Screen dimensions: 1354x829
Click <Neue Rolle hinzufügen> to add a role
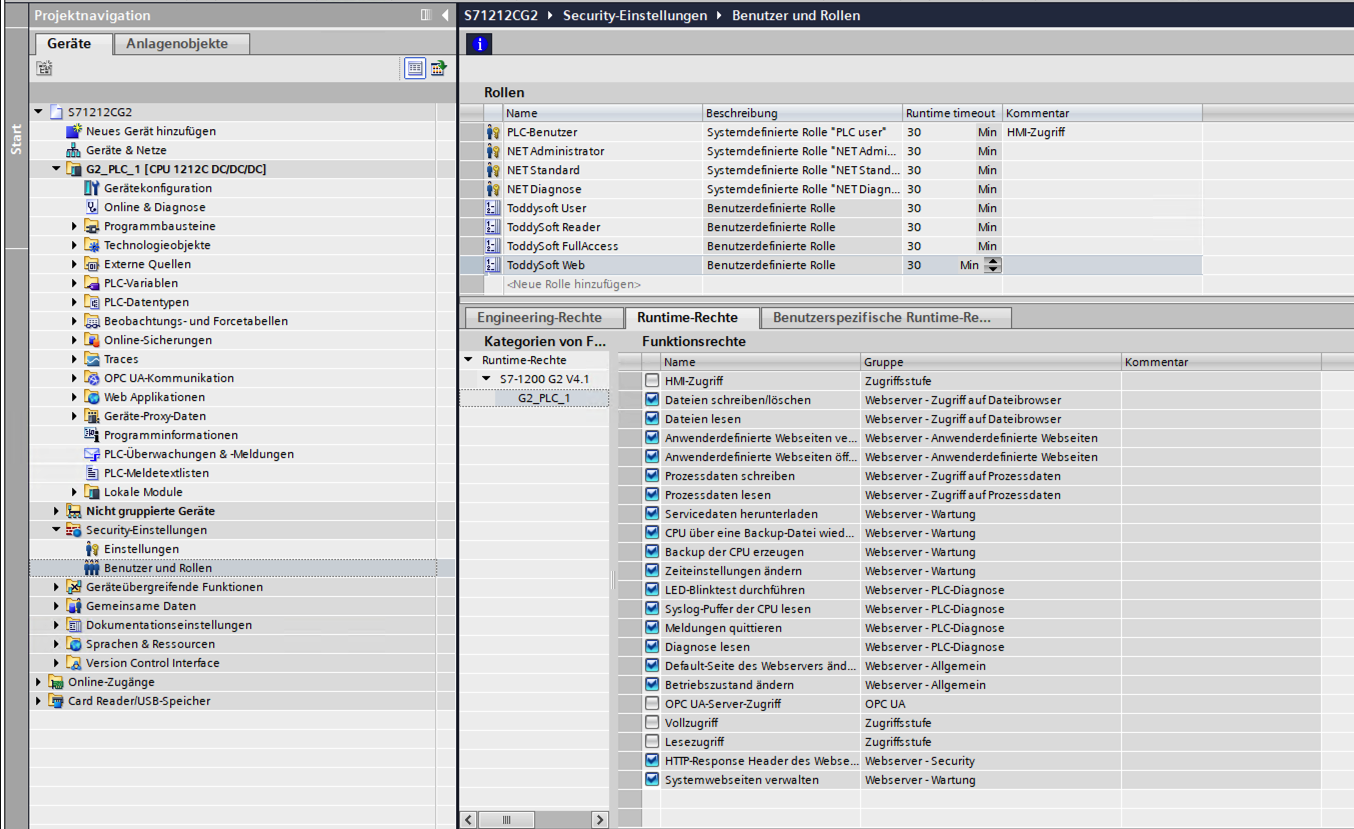[x=573, y=284]
